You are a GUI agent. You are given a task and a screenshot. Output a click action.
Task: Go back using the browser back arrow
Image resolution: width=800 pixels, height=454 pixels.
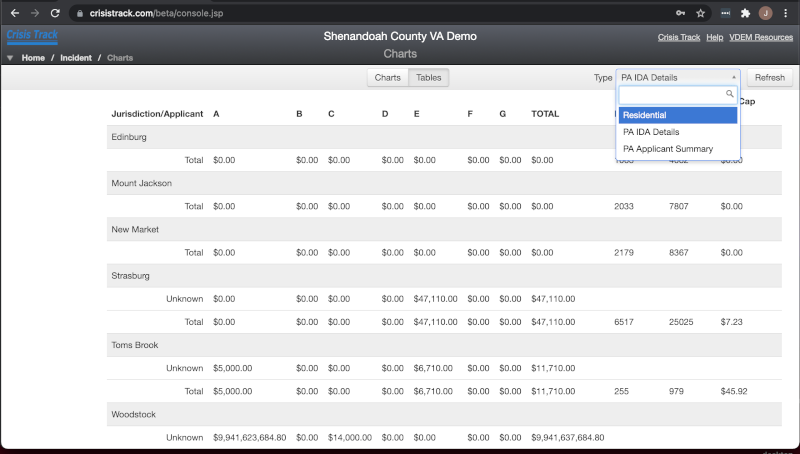pyautogui.click(x=15, y=13)
